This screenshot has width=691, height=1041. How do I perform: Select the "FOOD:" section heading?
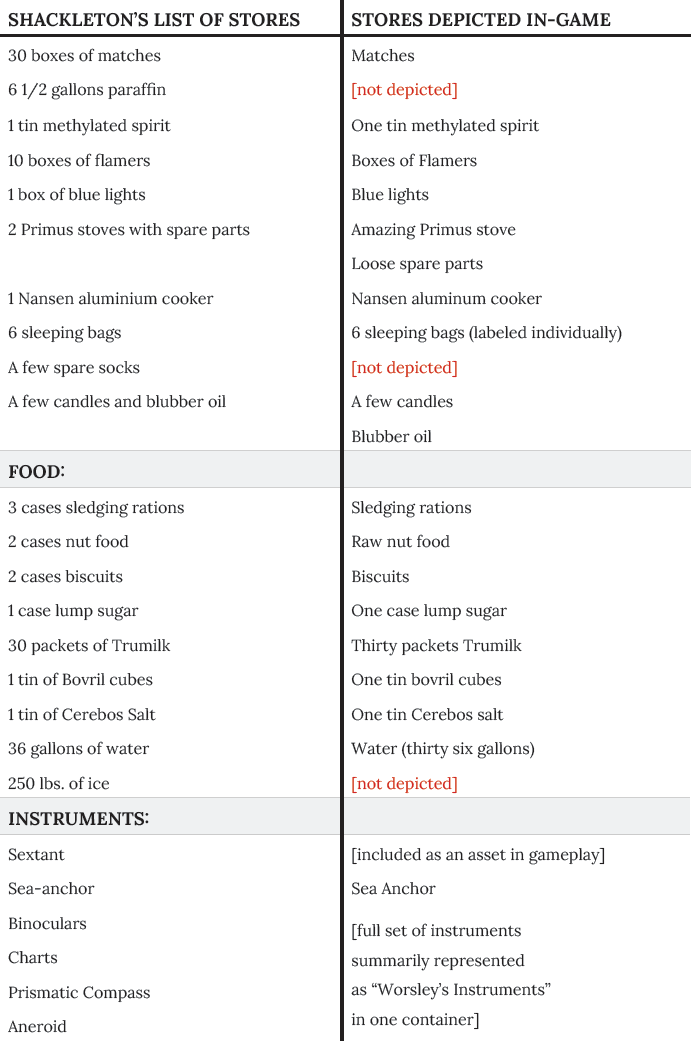click(36, 471)
